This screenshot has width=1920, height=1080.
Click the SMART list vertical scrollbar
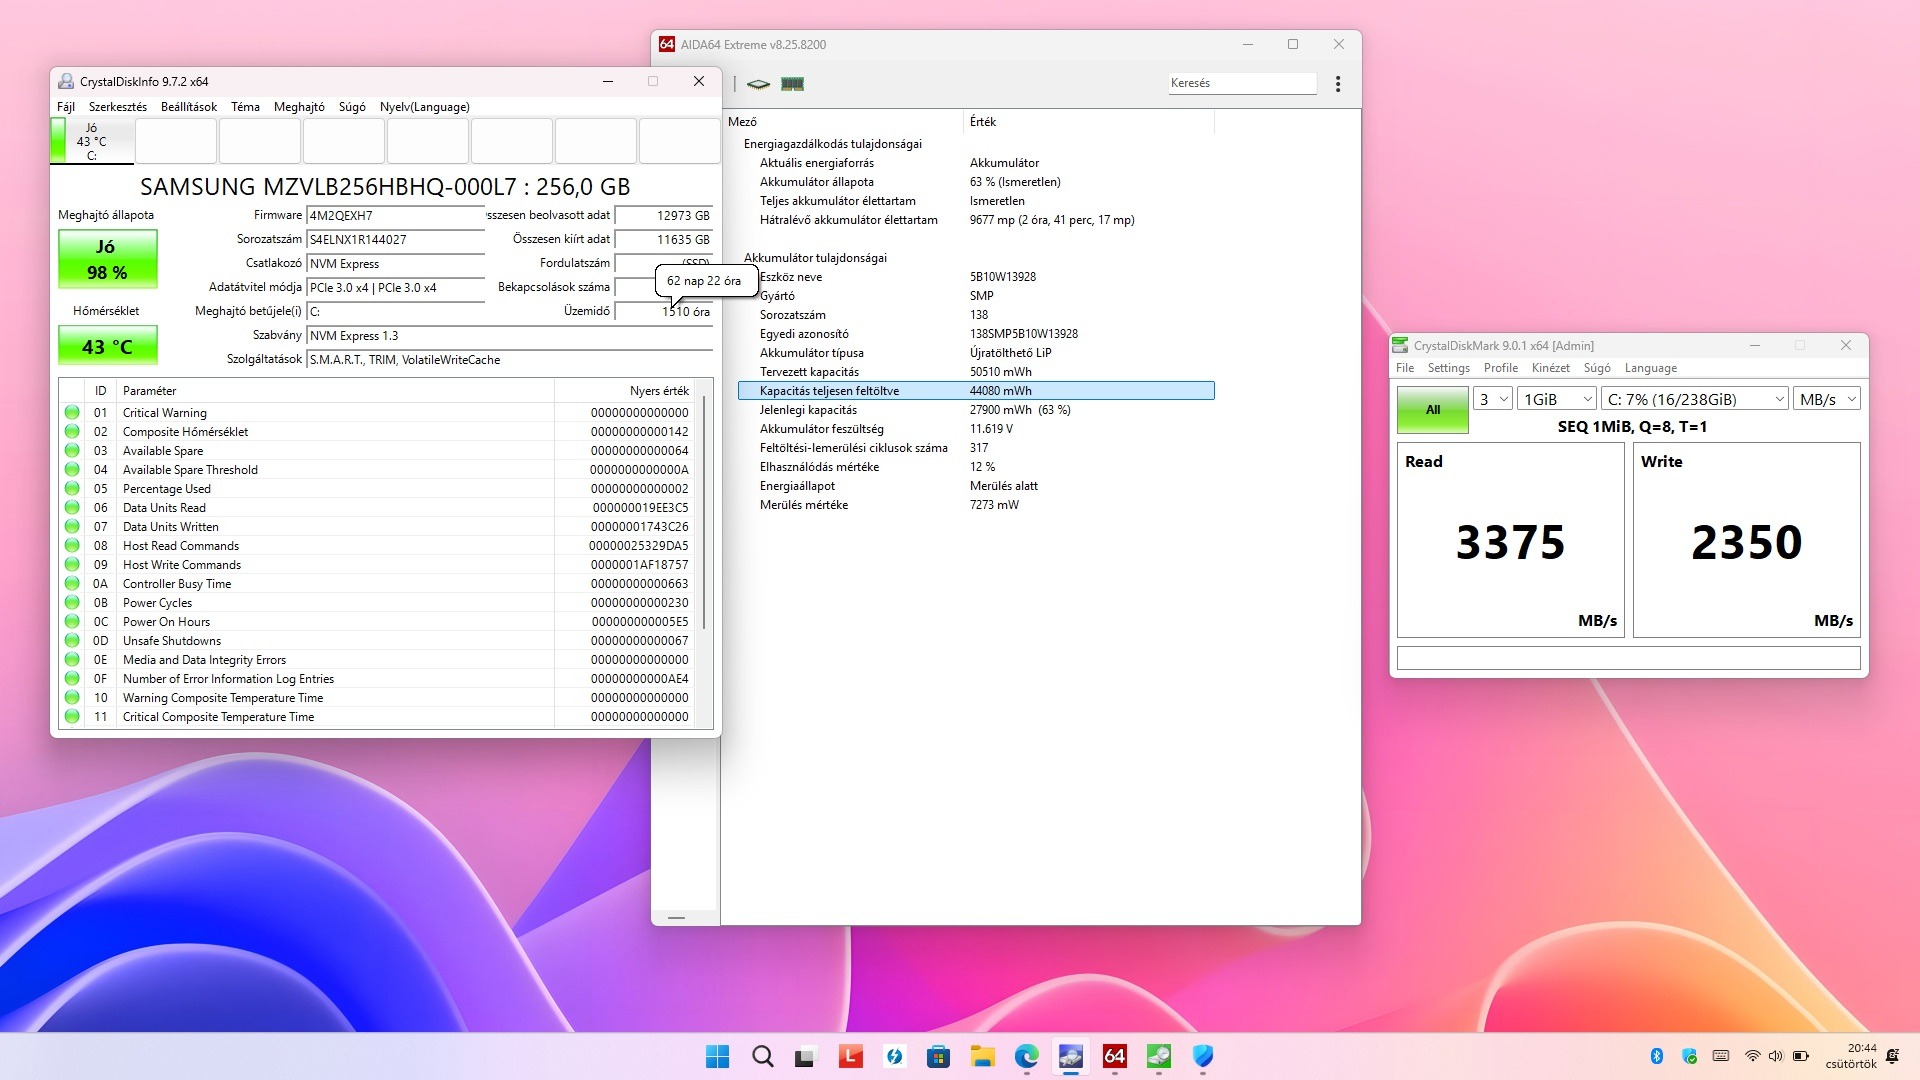pos(705,510)
